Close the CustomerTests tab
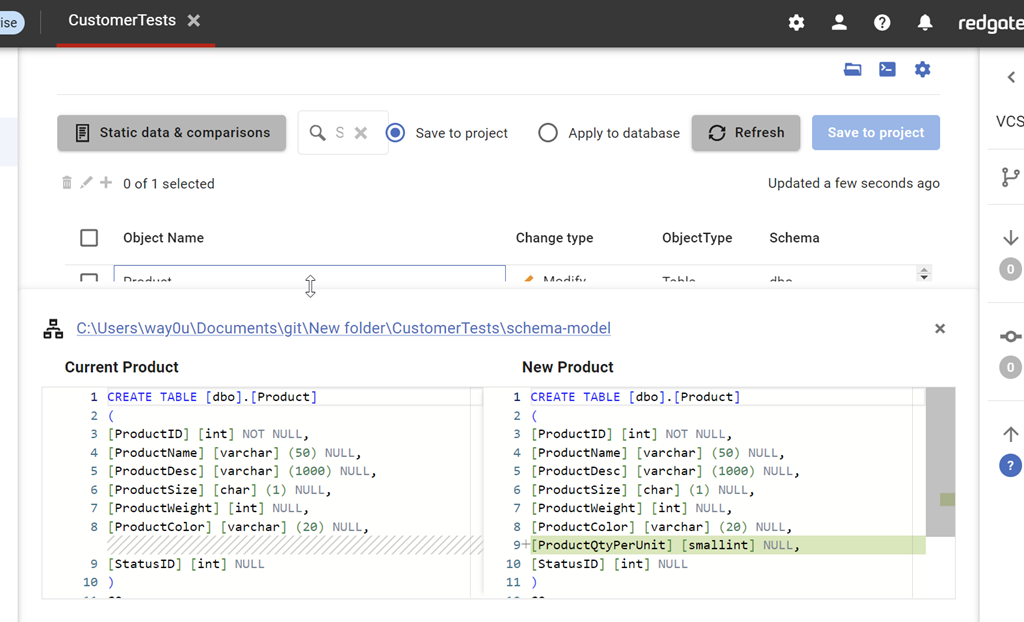 point(194,21)
